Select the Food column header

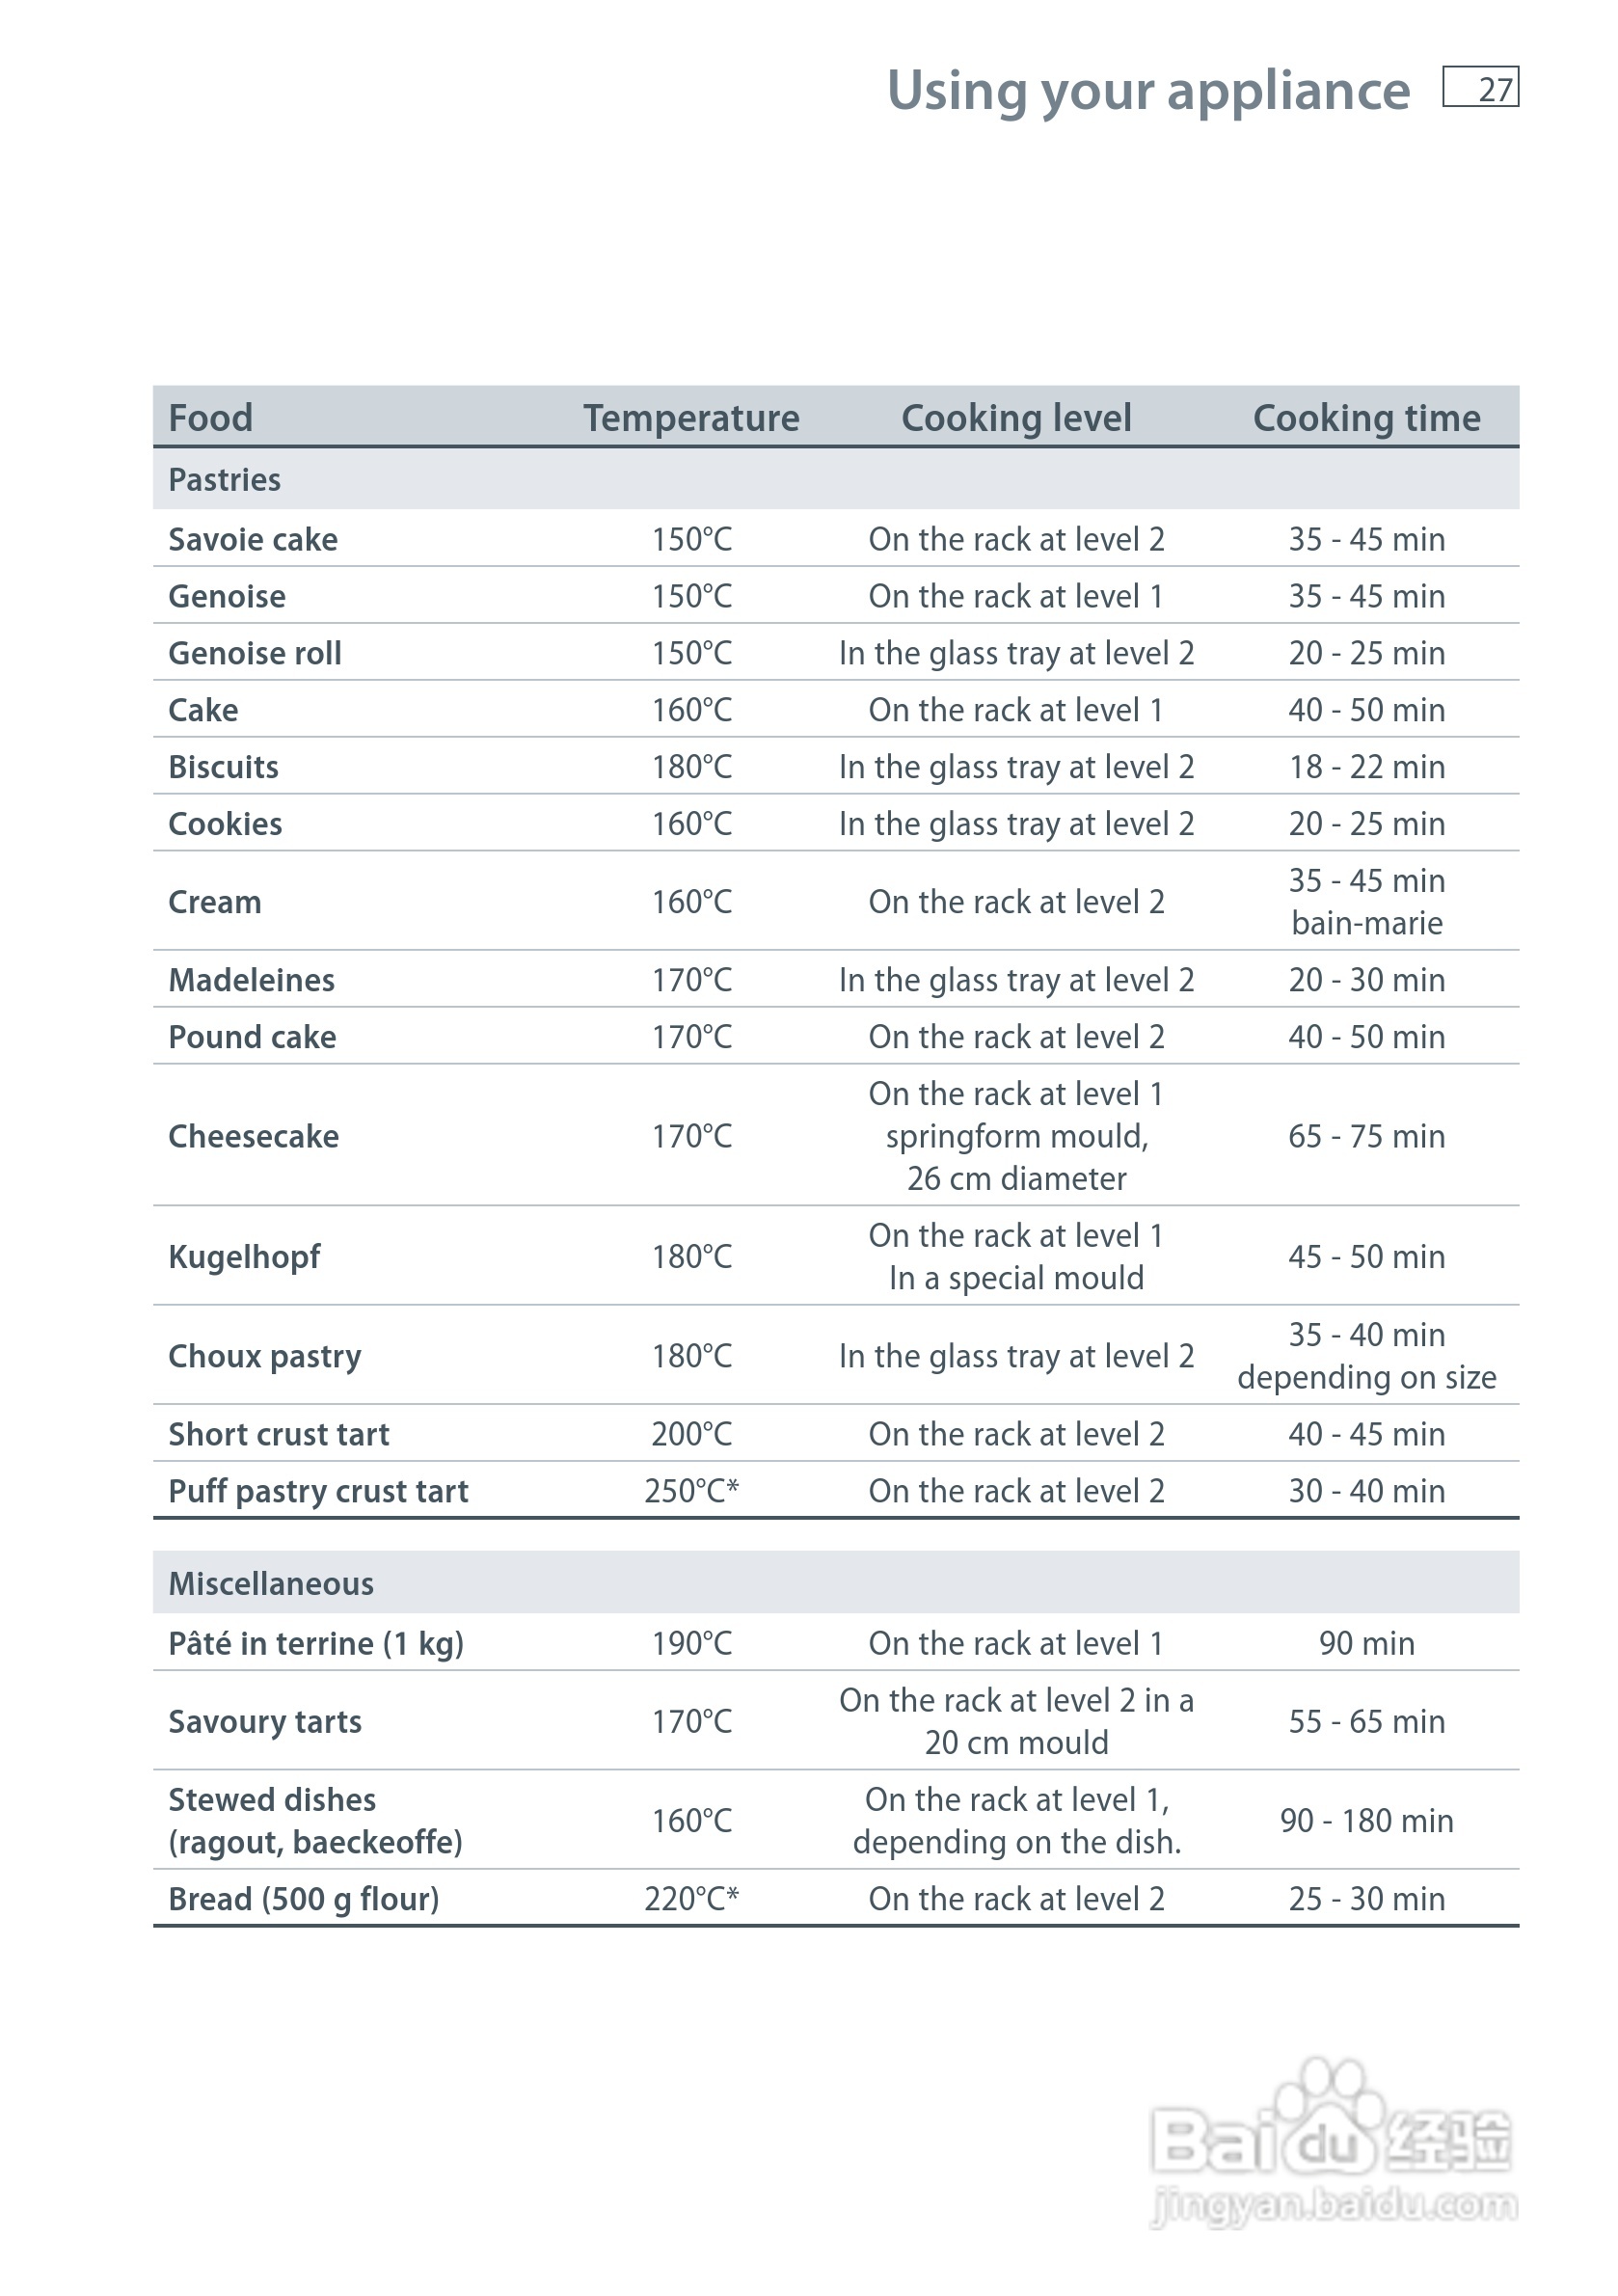(210, 418)
